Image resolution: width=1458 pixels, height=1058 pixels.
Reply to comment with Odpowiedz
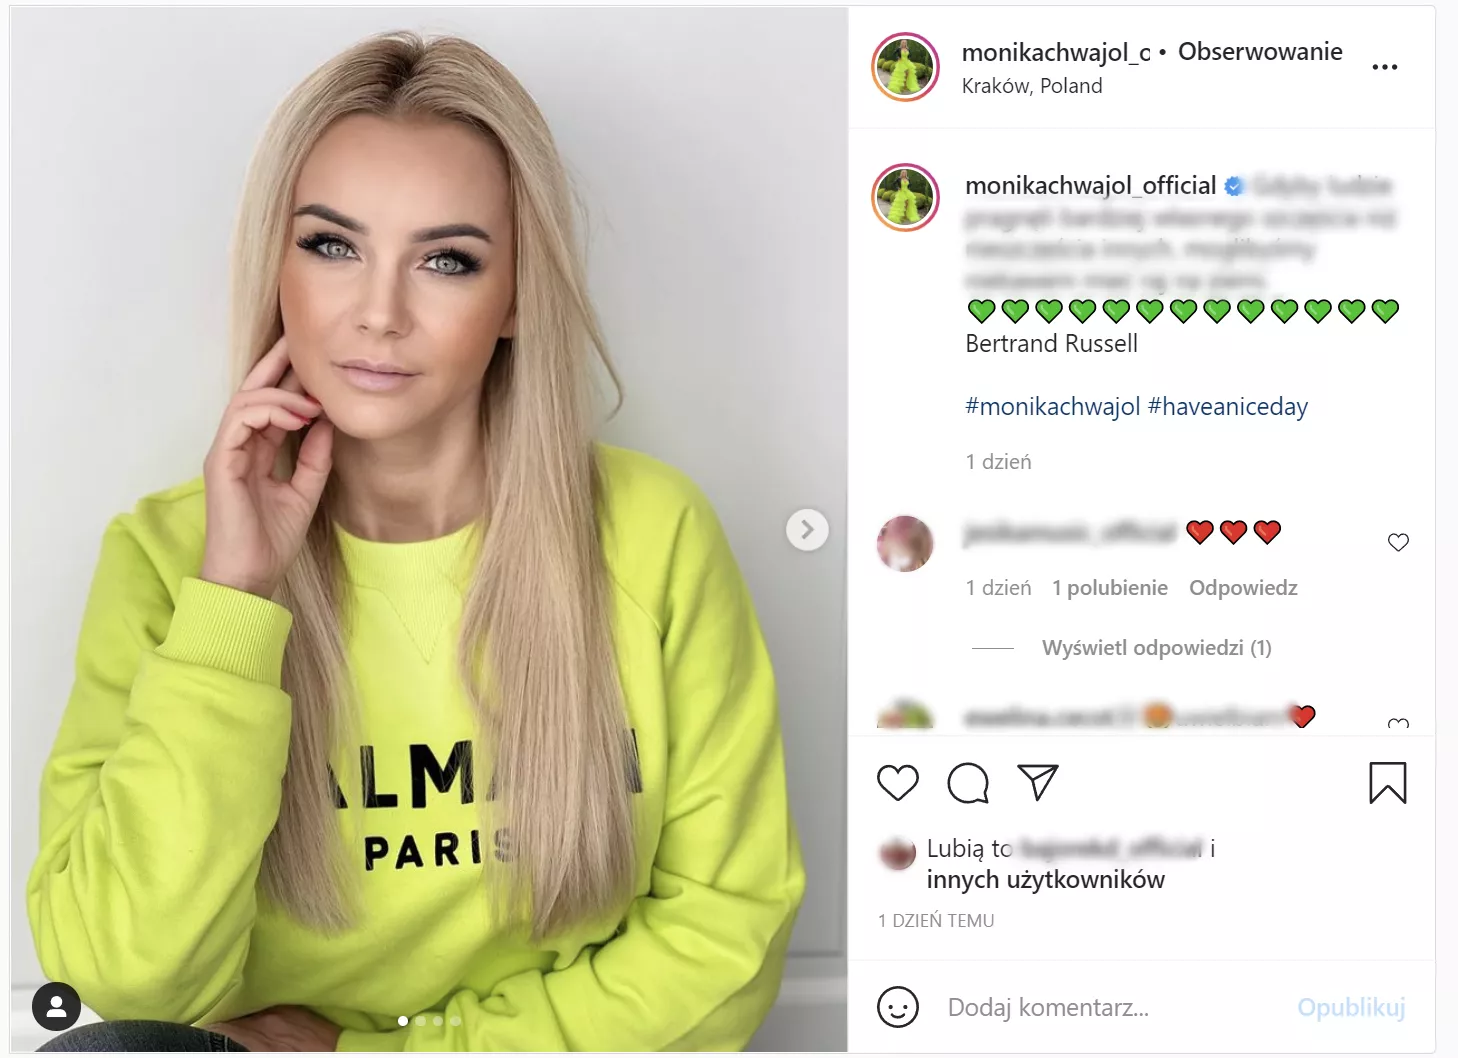tap(1243, 588)
